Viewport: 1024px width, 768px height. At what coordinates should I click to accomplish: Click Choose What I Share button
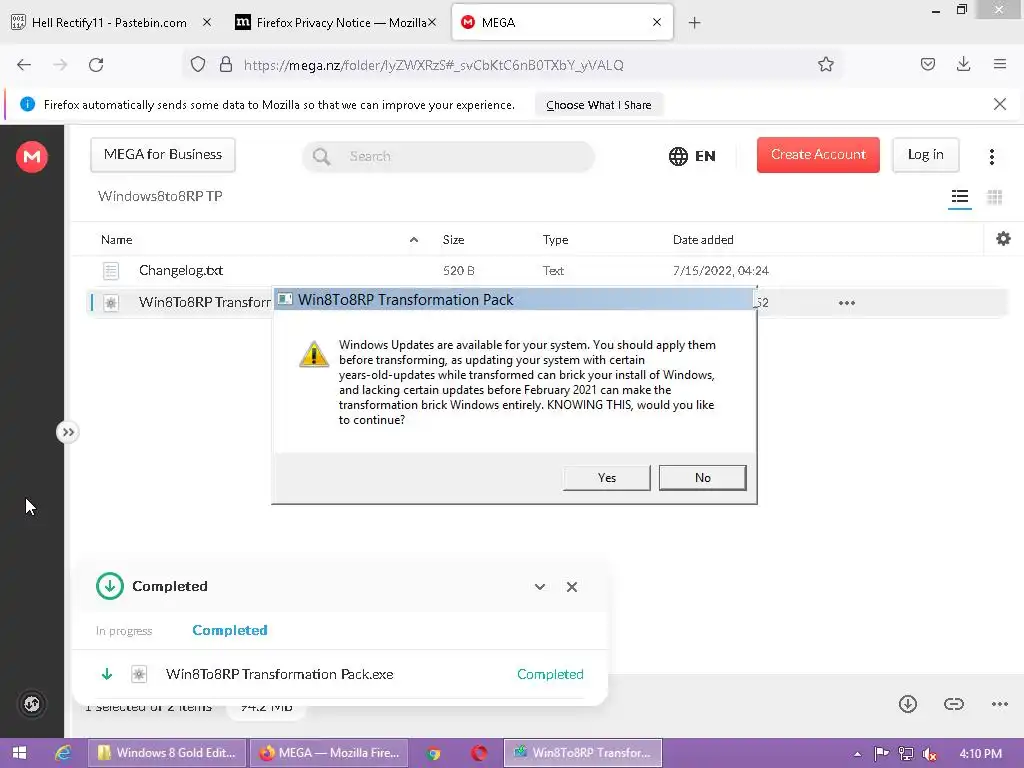coord(598,104)
